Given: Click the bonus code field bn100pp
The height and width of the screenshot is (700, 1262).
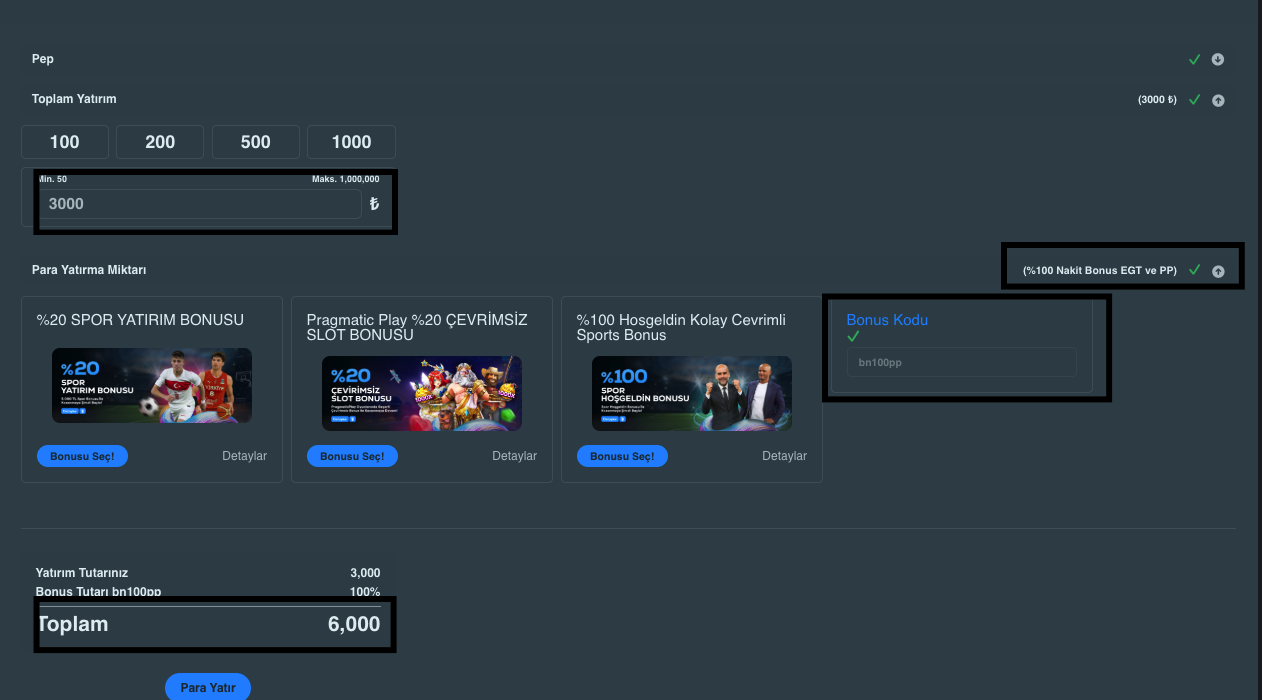Looking at the screenshot, I should (961, 362).
